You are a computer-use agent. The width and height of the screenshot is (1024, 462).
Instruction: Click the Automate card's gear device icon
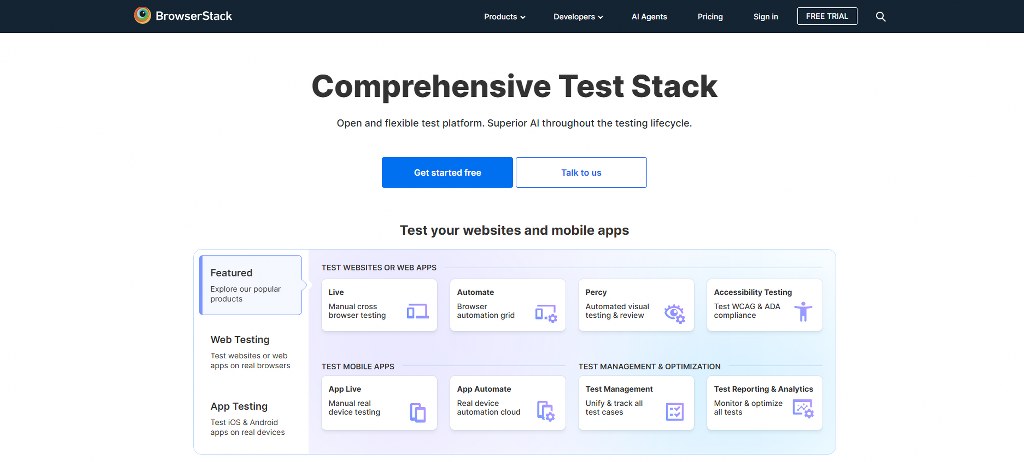click(546, 314)
